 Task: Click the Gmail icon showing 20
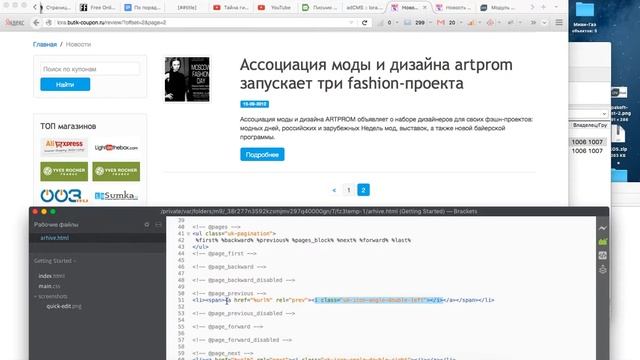440,22
